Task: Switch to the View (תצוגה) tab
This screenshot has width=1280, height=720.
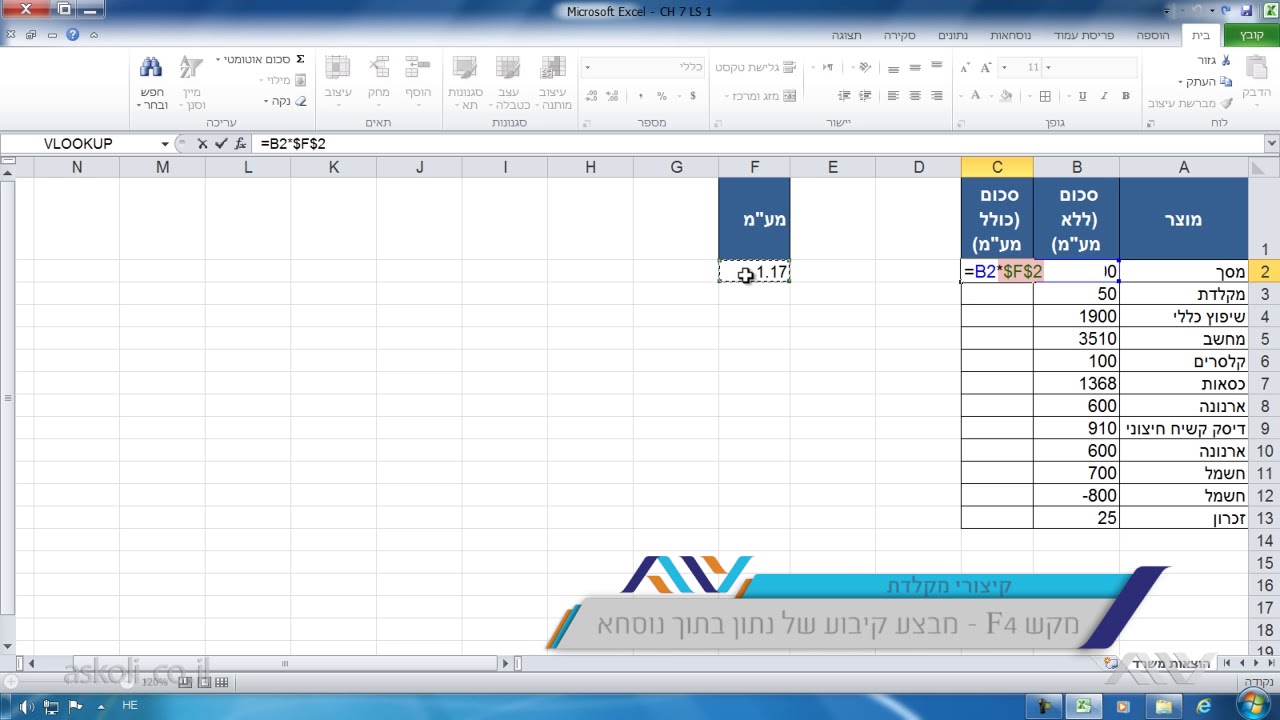Action: pos(846,35)
